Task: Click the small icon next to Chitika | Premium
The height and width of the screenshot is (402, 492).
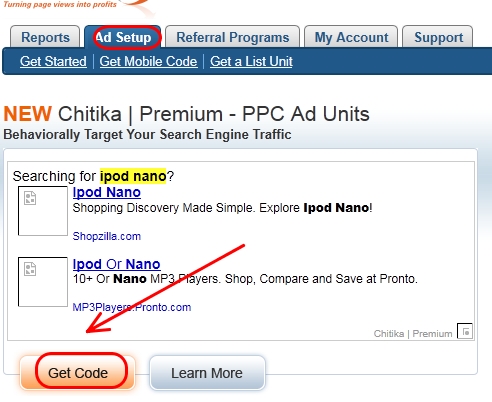Action: coord(465,331)
